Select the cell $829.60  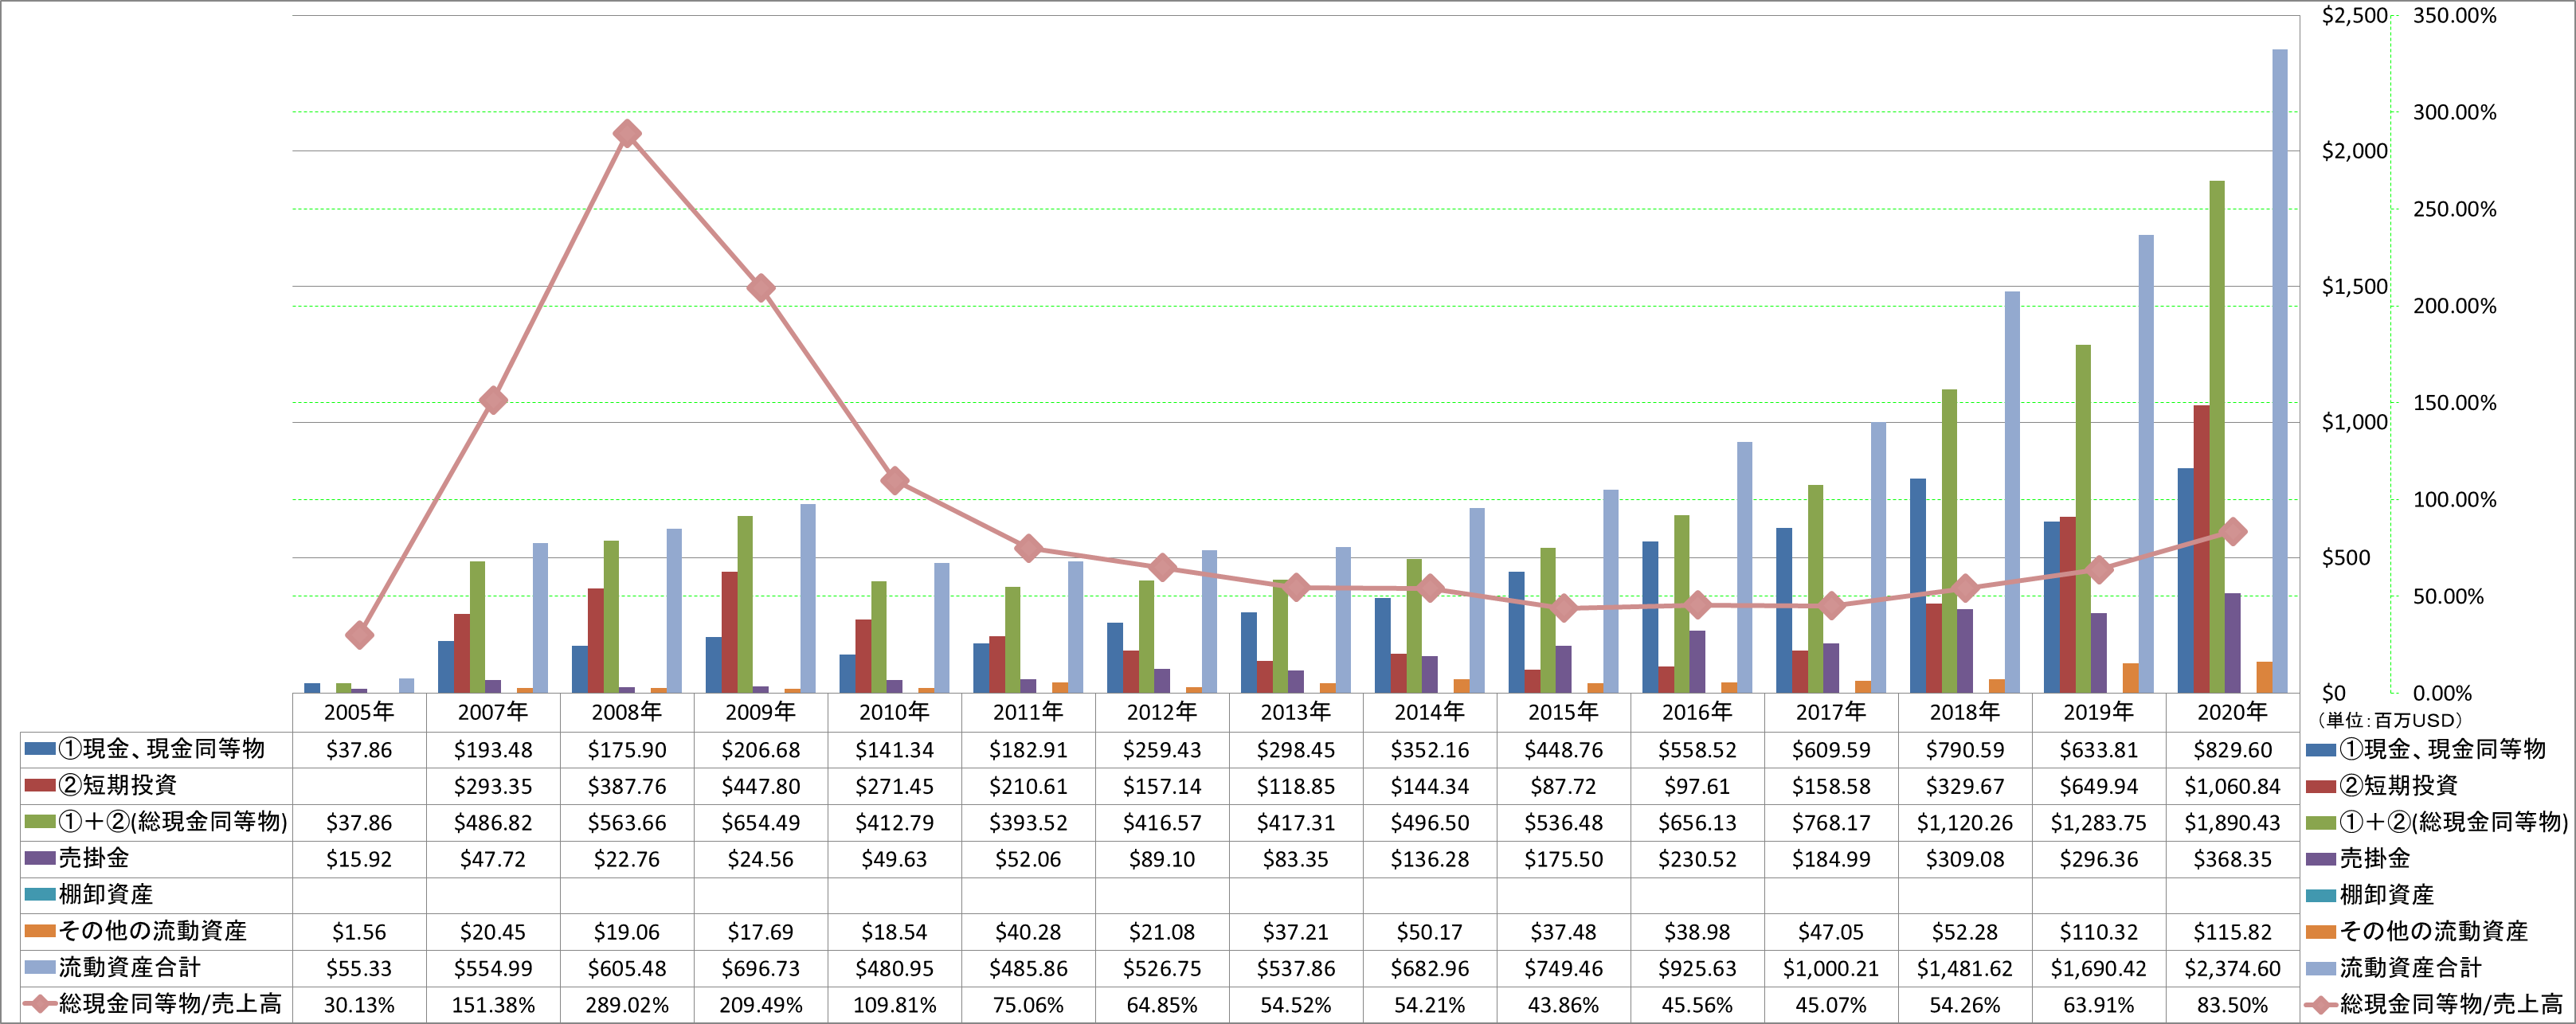[x=2232, y=750]
